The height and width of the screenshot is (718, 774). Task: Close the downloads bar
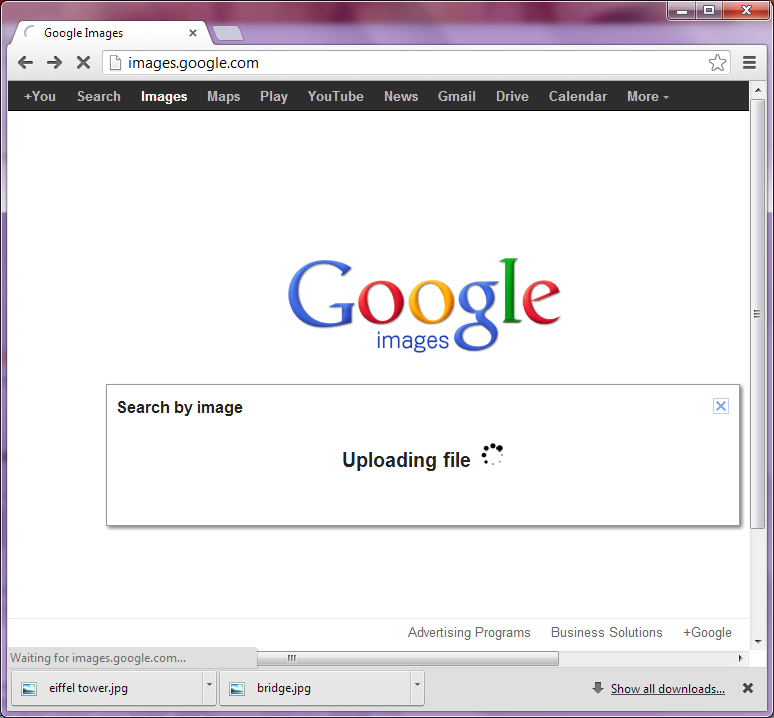pyautogui.click(x=748, y=688)
